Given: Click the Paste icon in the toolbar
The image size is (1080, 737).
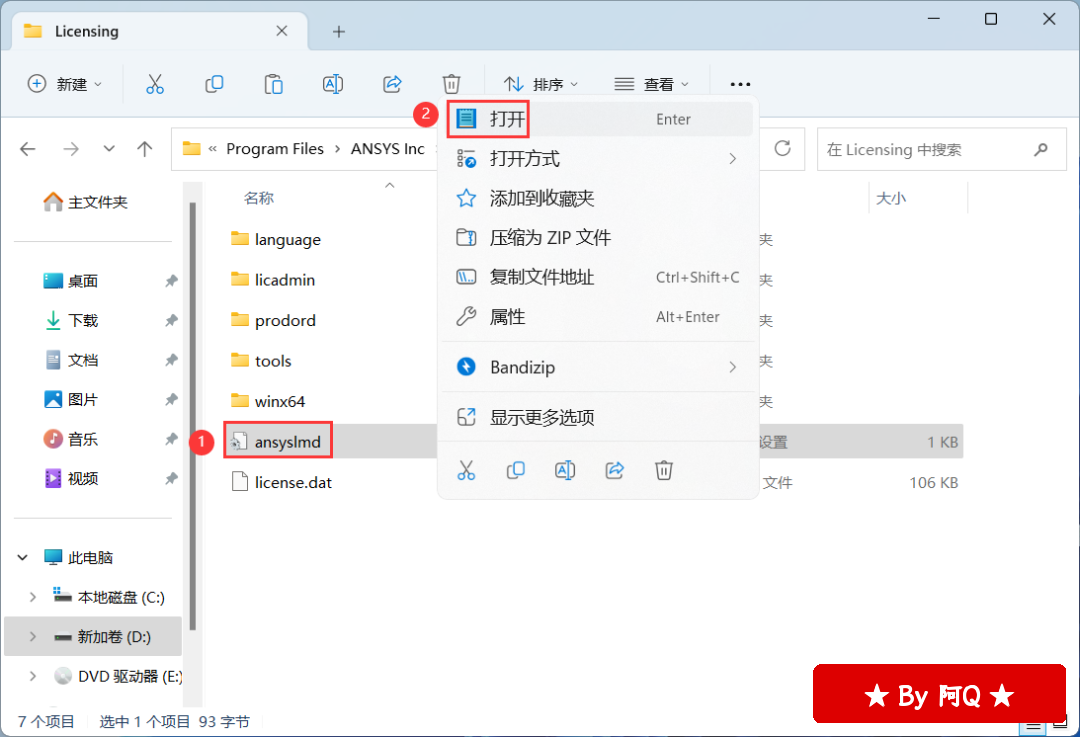Looking at the screenshot, I should pos(273,84).
